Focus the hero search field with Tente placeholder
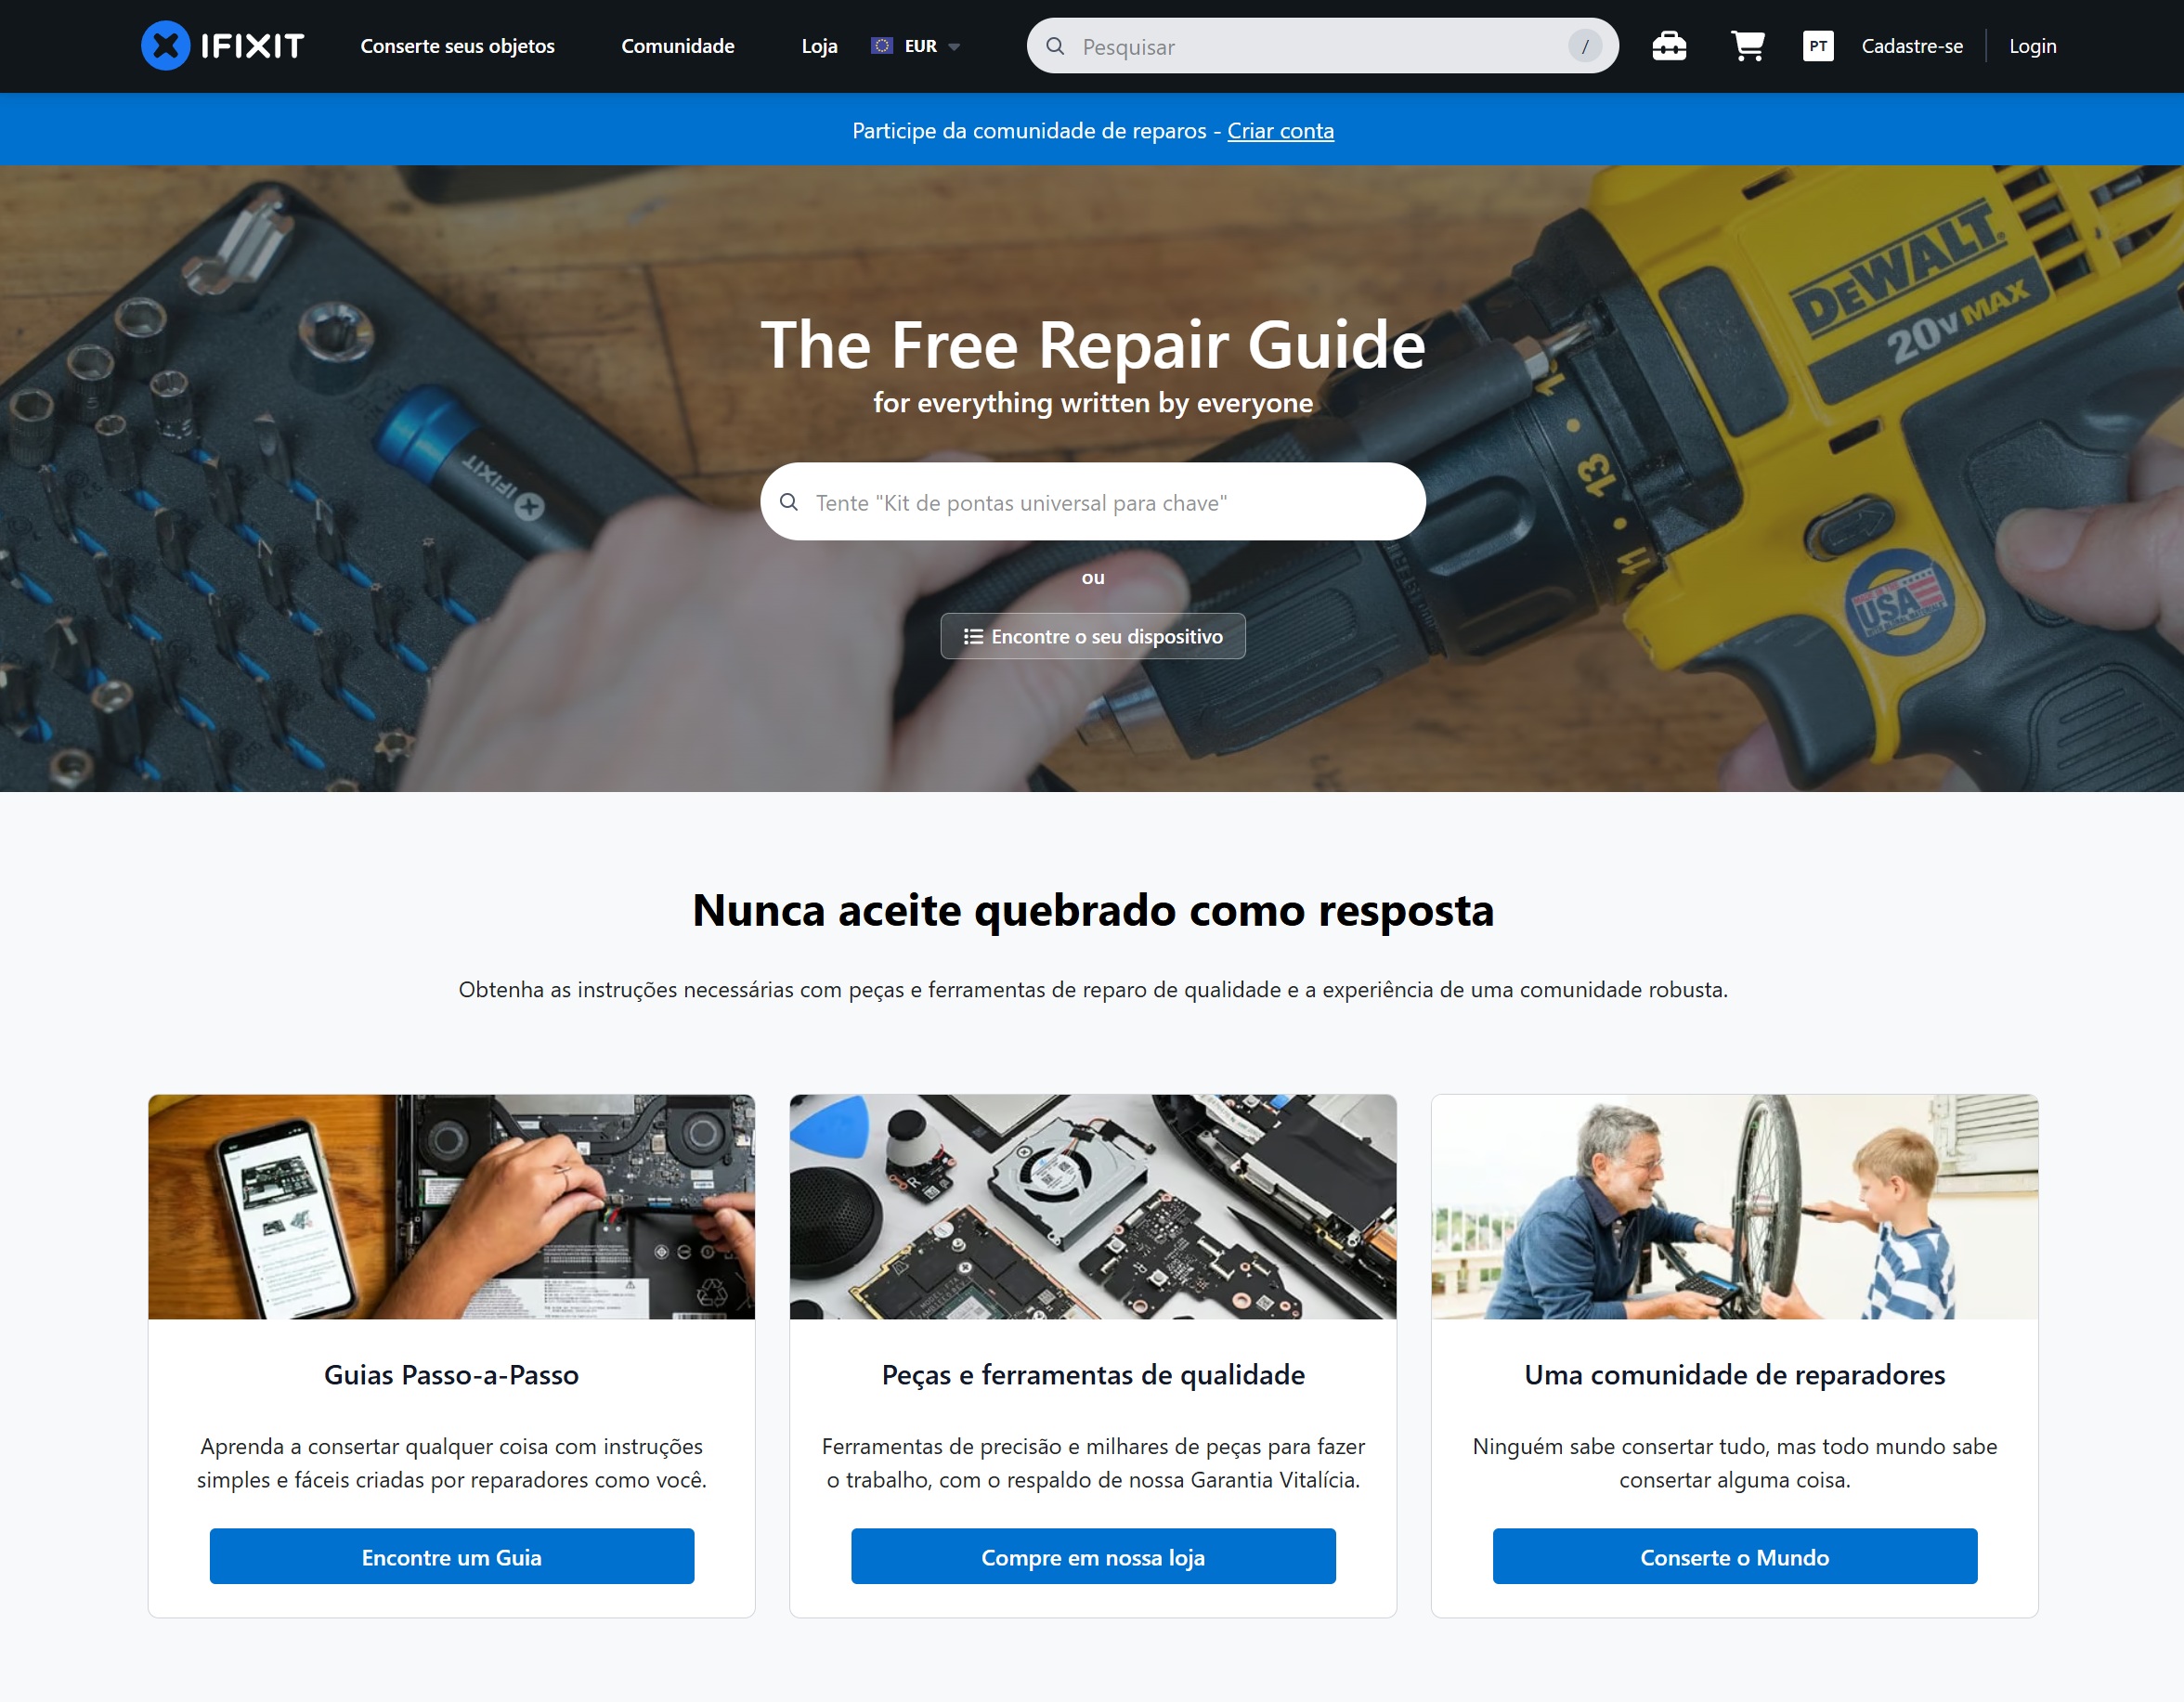 coord(1093,502)
